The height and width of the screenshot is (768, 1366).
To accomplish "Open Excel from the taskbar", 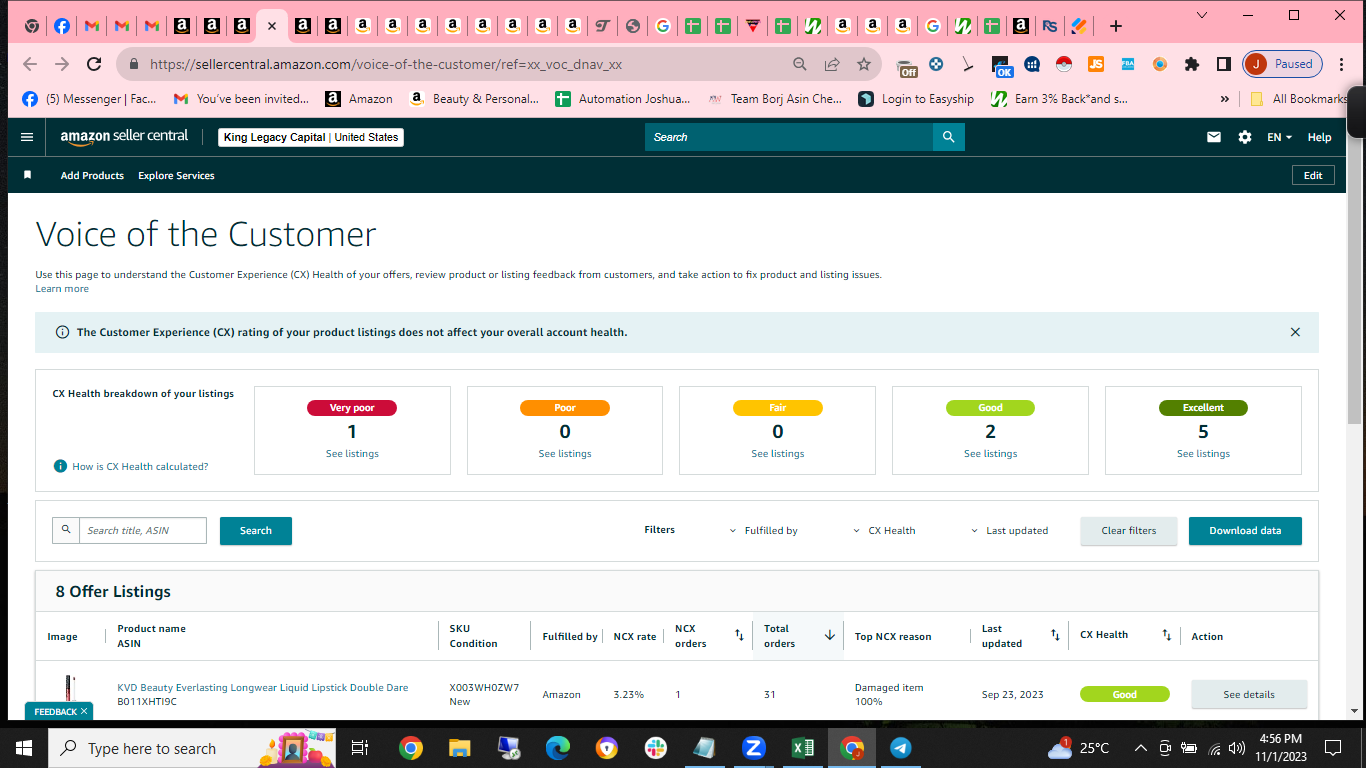I will click(802, 747).
